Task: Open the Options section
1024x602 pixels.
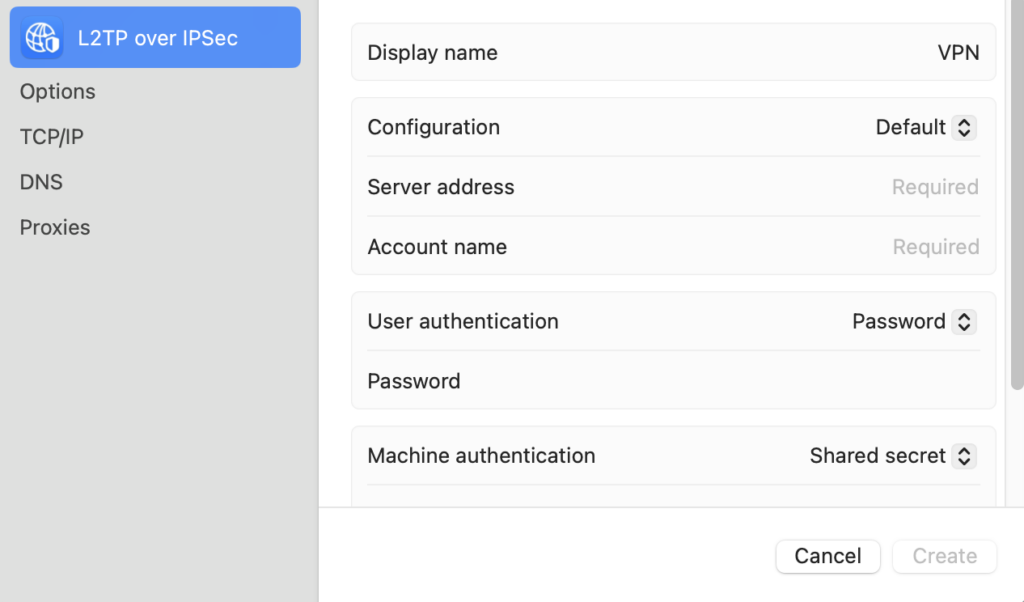Action: pos(57,91)
